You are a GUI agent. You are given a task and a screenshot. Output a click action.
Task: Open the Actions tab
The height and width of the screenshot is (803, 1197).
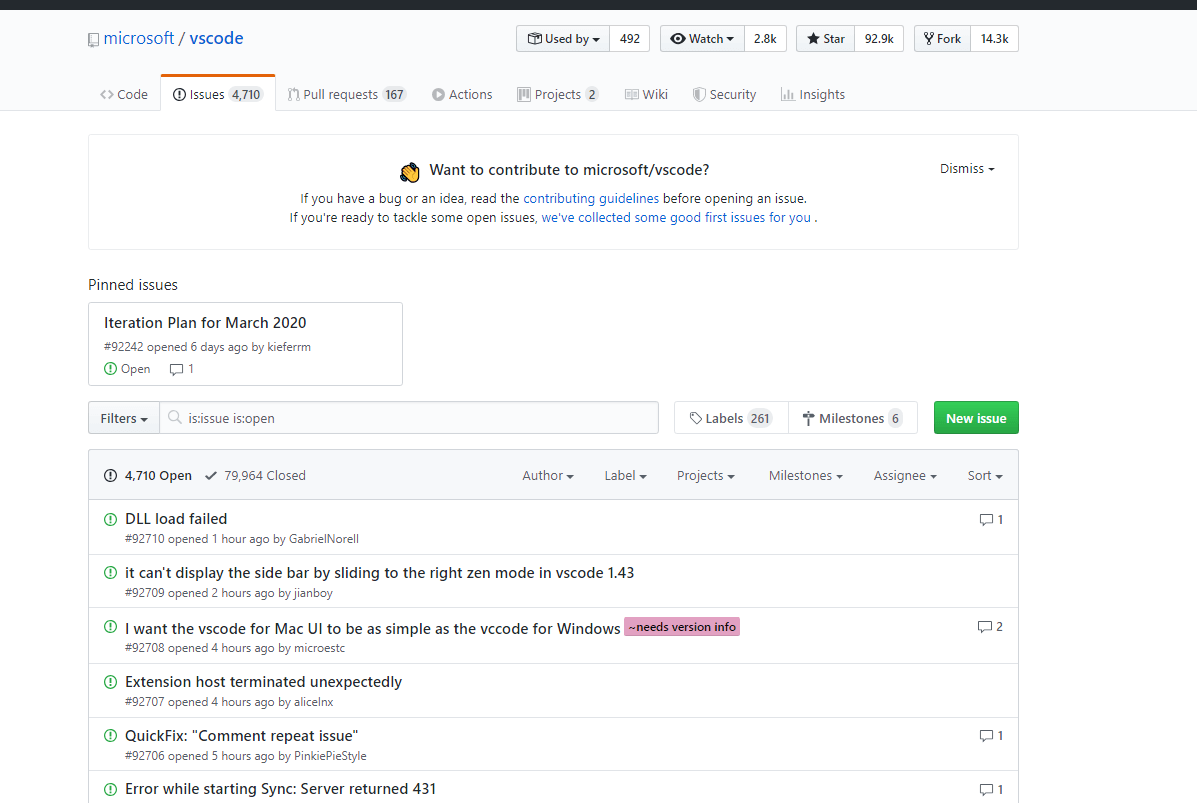coord(462,95)
